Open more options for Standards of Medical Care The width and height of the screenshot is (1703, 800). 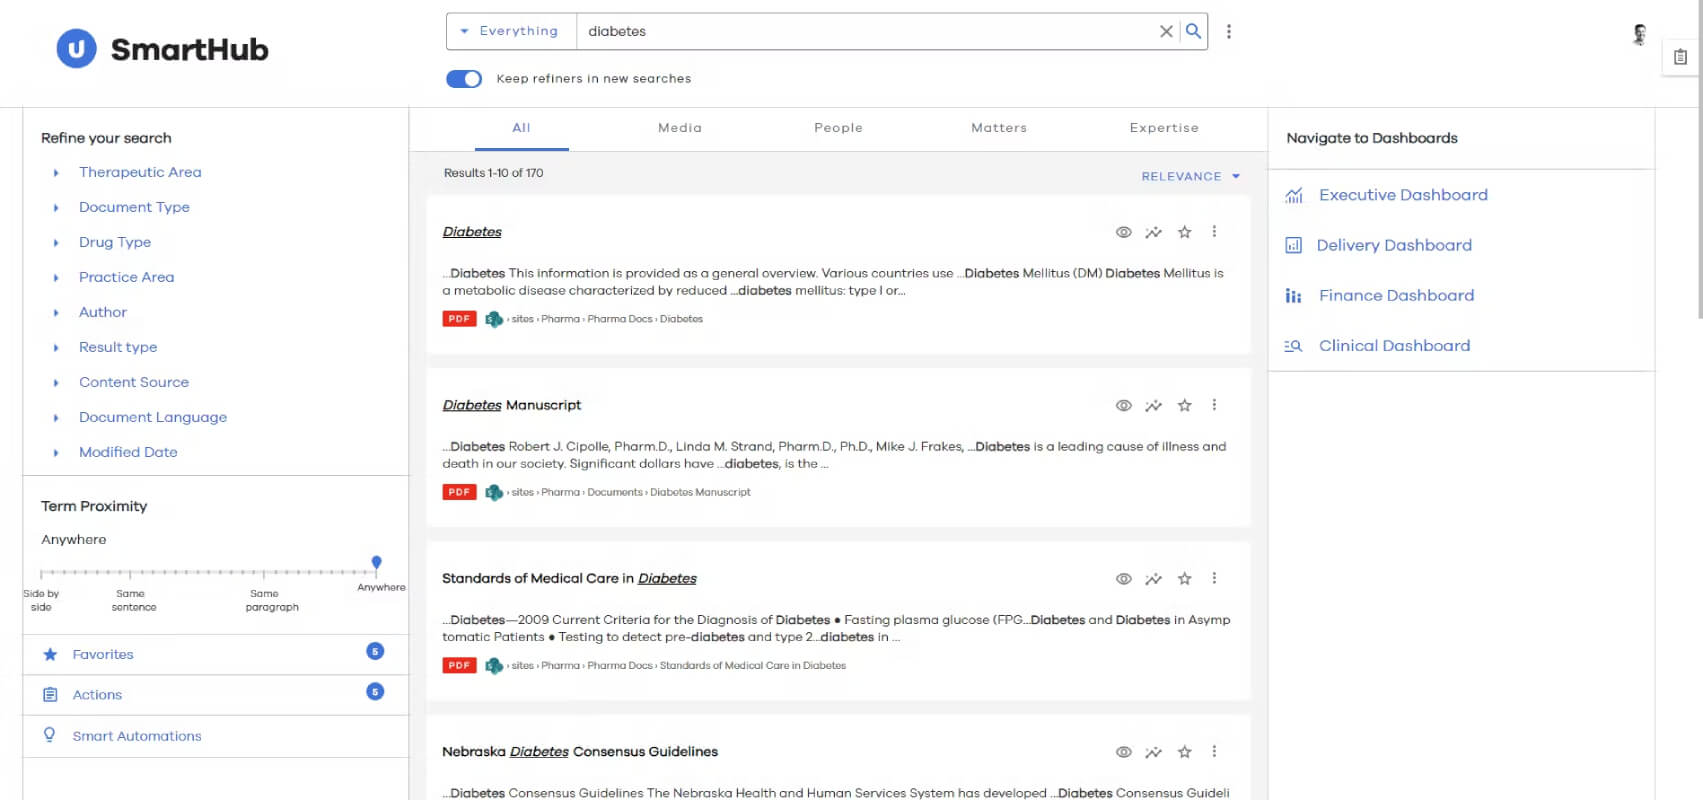tap(1215, 579)
